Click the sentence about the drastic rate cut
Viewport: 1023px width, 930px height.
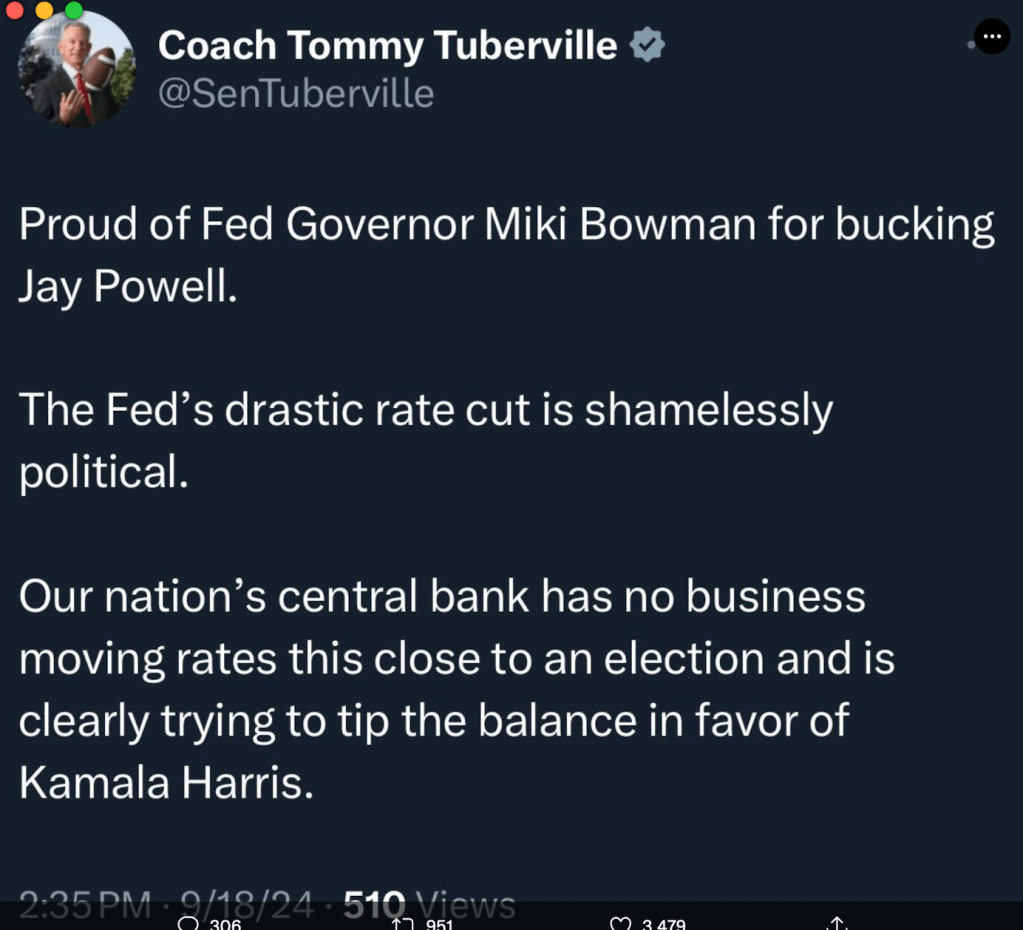point(425,440)
